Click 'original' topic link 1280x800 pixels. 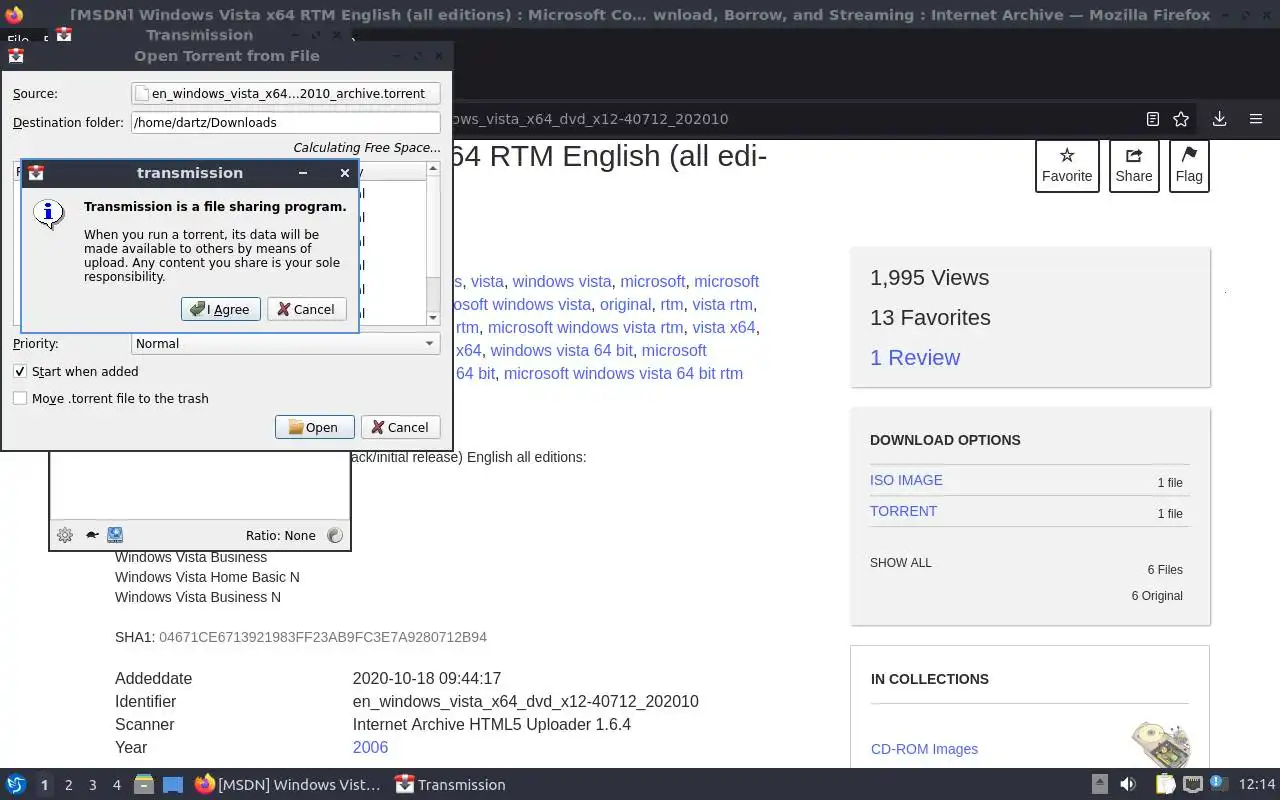(625, 305)
